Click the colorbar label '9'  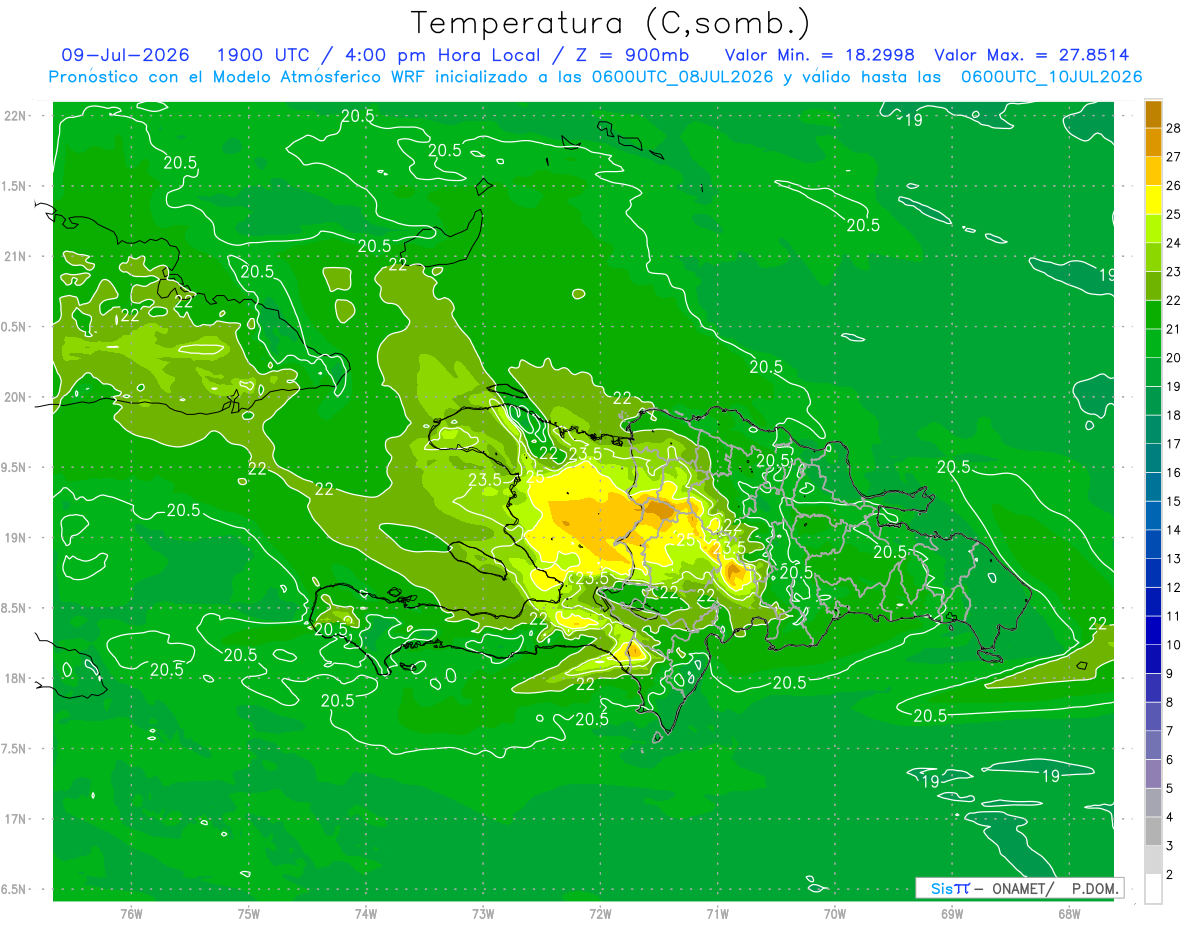[x=1171, y=674]
